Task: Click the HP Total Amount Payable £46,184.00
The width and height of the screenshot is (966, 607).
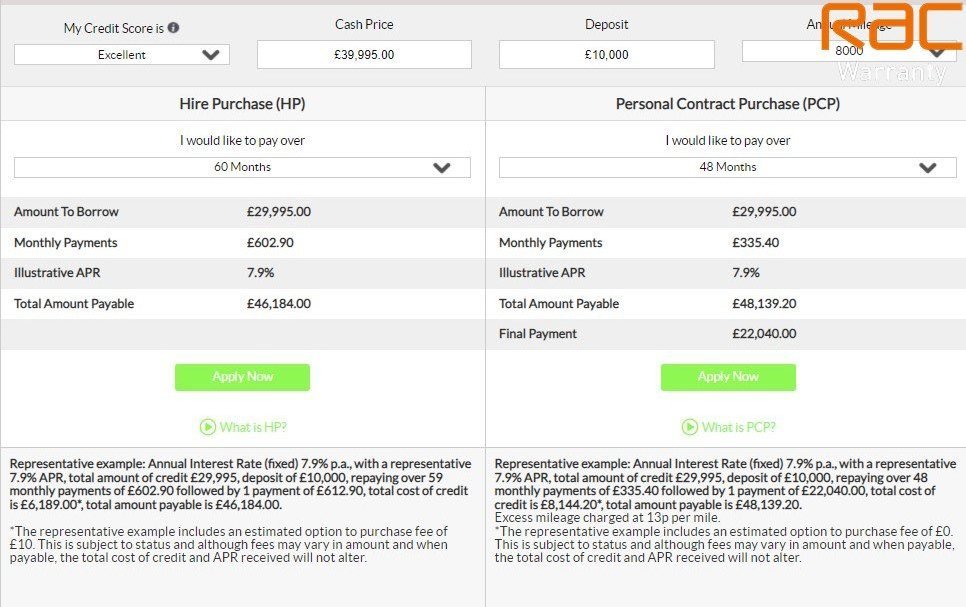Action: tap(278, 304)
